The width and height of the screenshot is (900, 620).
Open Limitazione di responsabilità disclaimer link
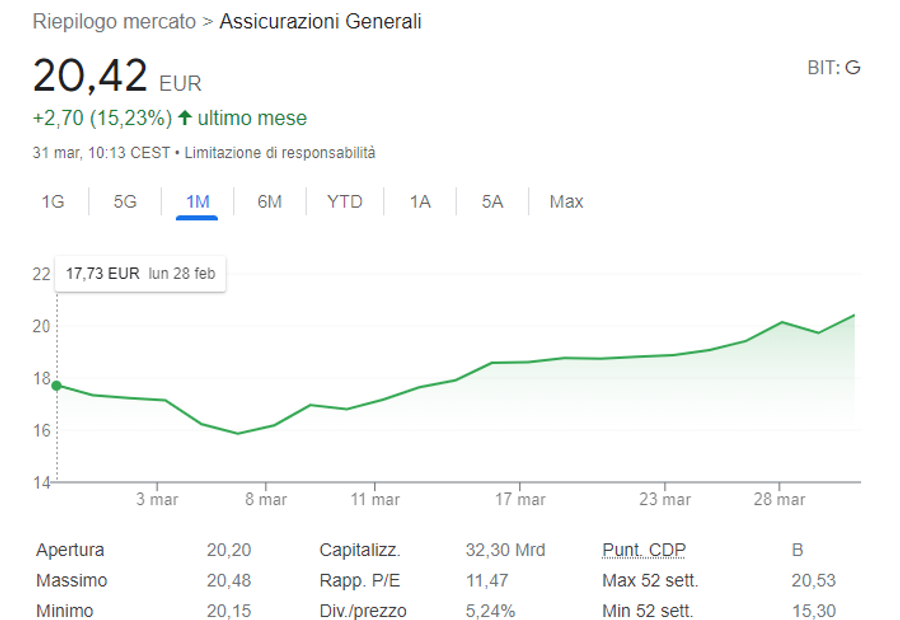[280, 153]
